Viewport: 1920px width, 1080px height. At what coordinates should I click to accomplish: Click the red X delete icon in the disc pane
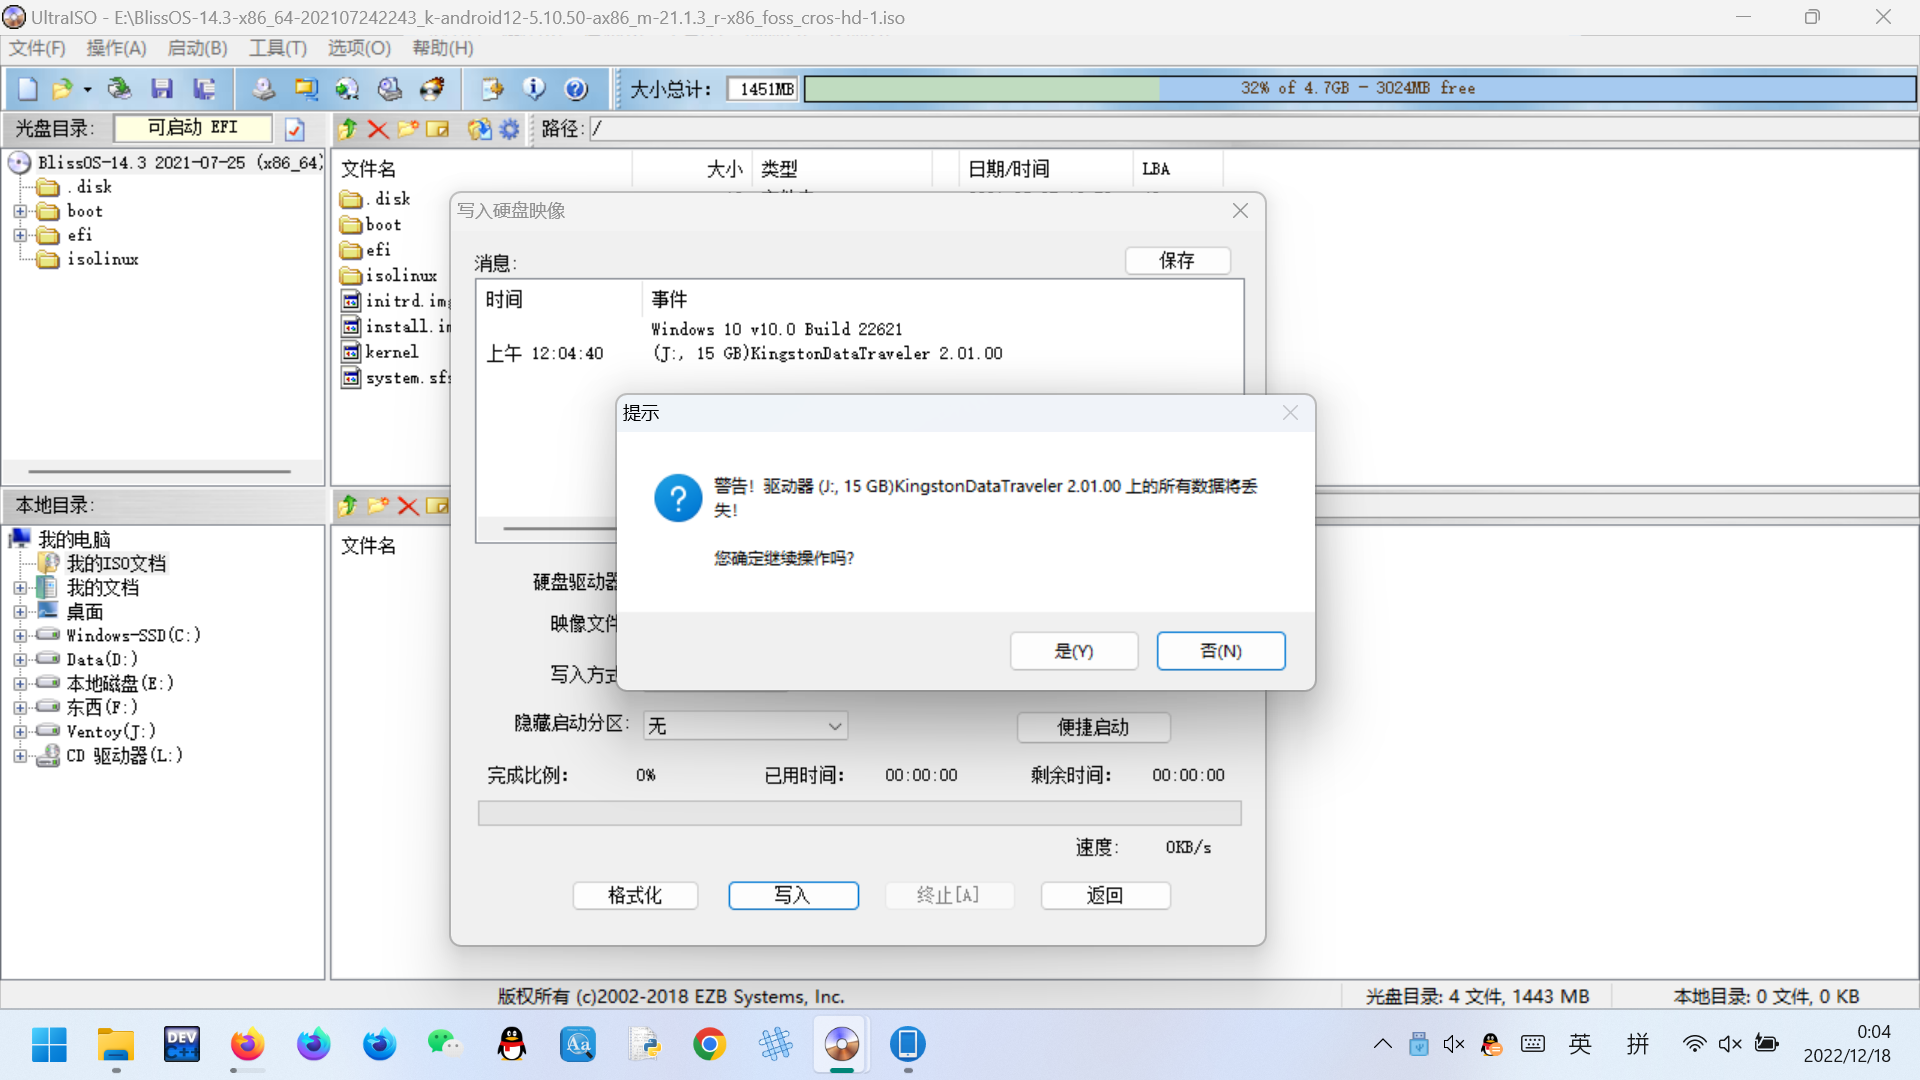pos(377,129)
